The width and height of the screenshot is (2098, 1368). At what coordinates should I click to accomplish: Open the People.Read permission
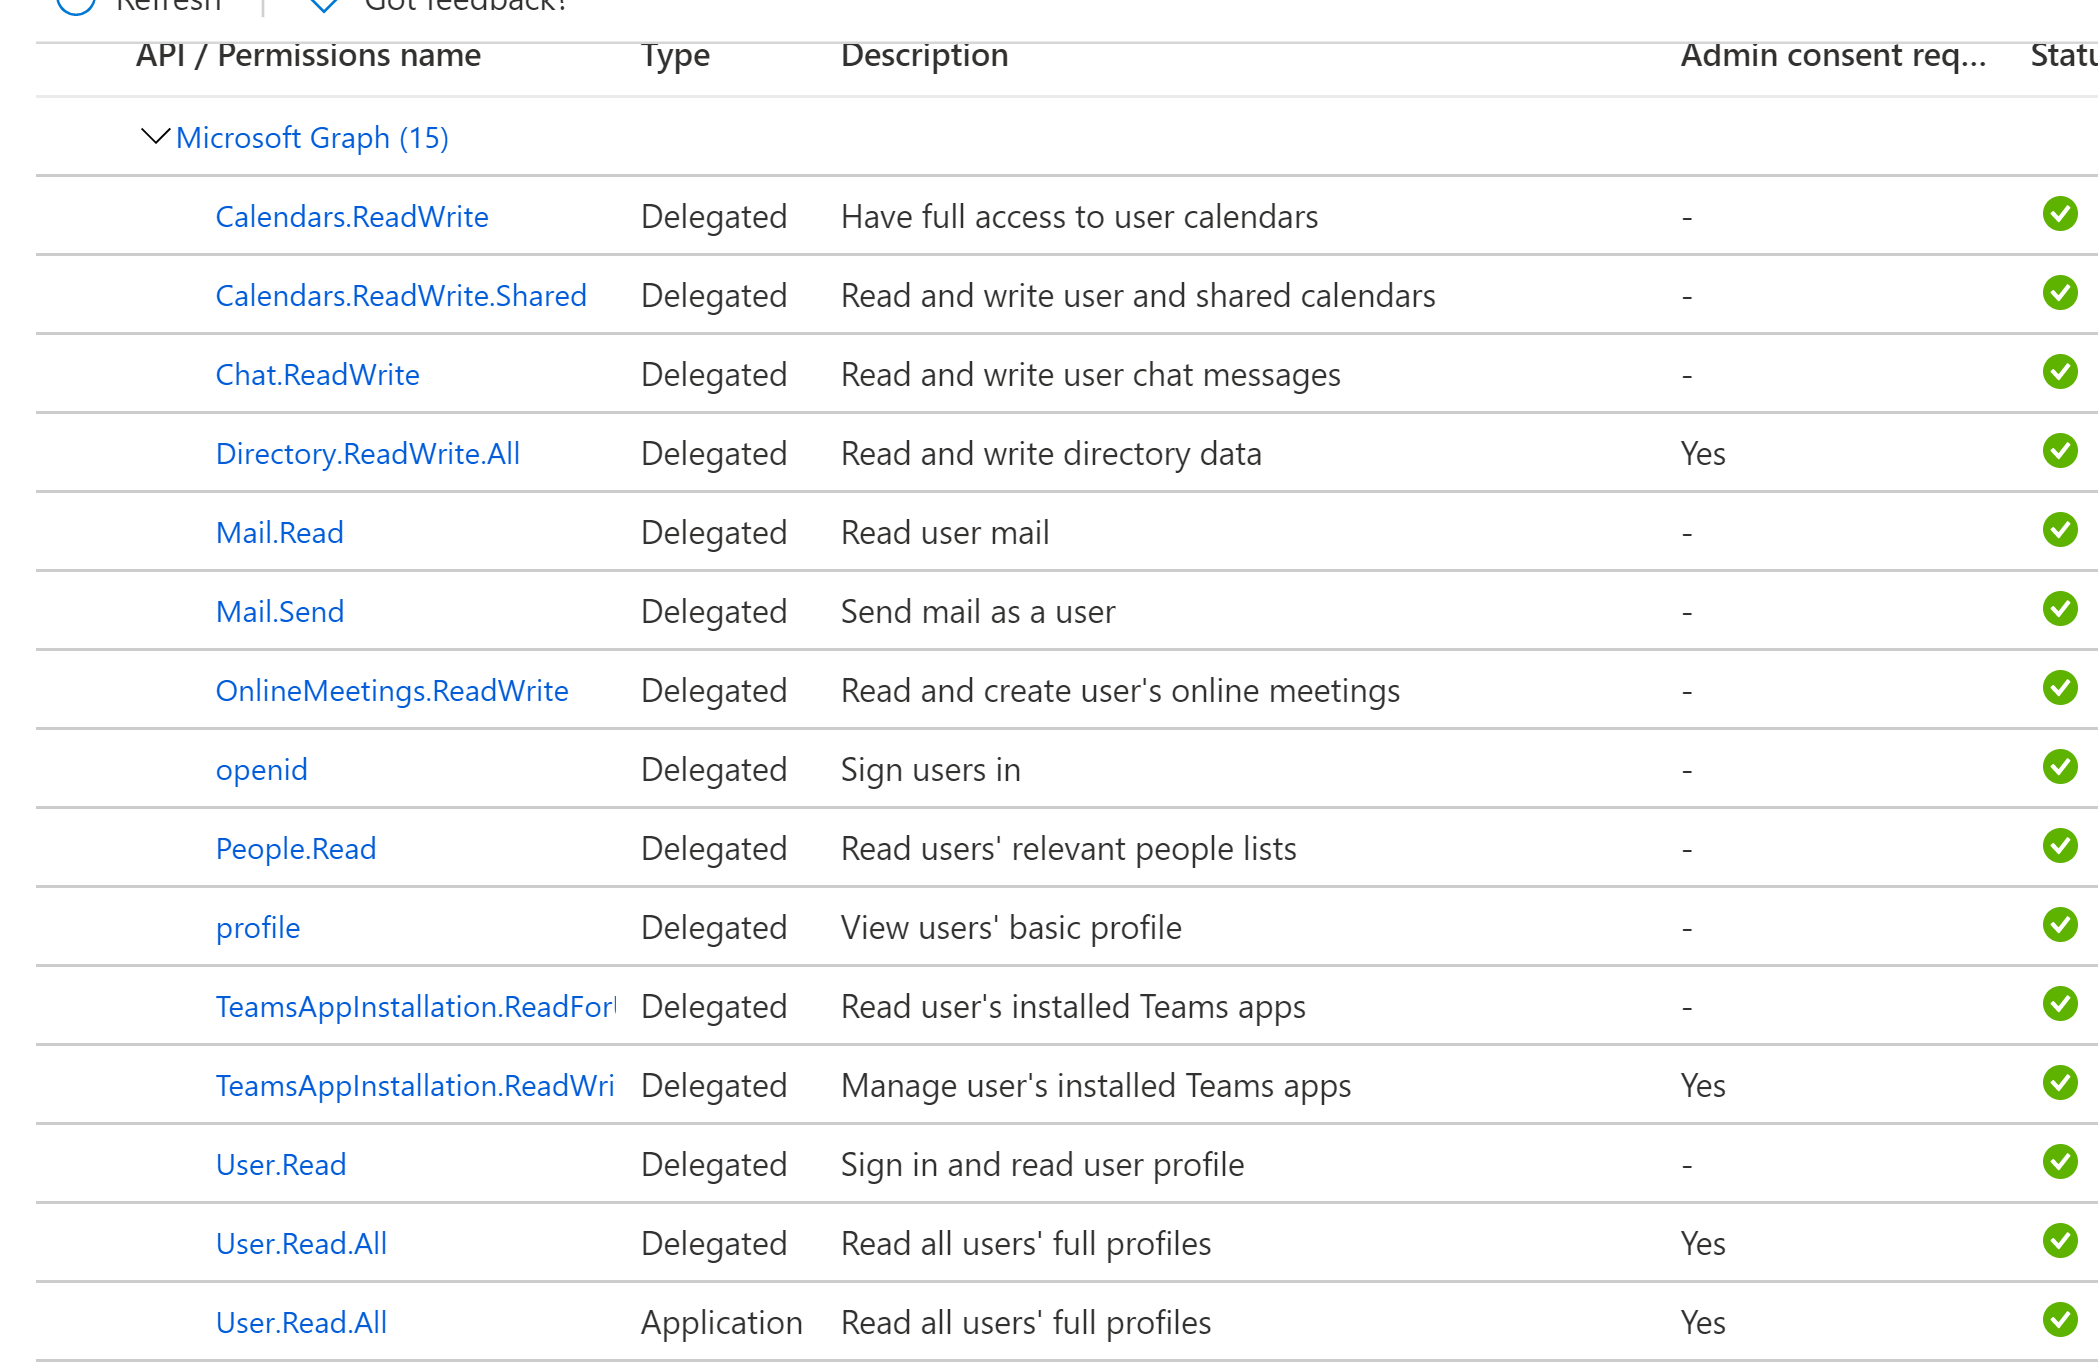click(x=296, y=848)
